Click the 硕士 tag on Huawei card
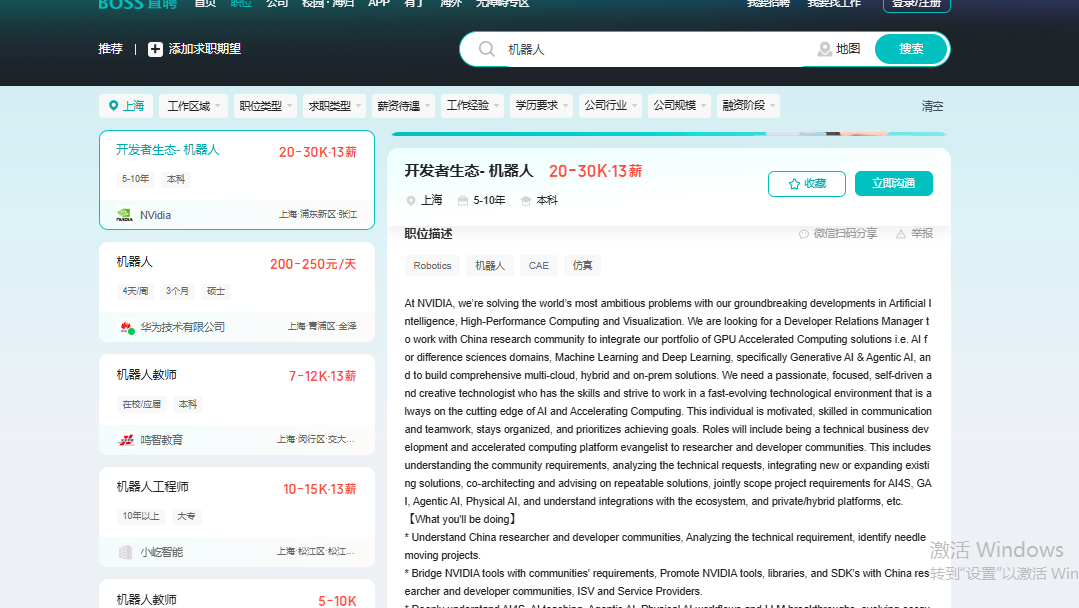 click(x=216, y=291)
